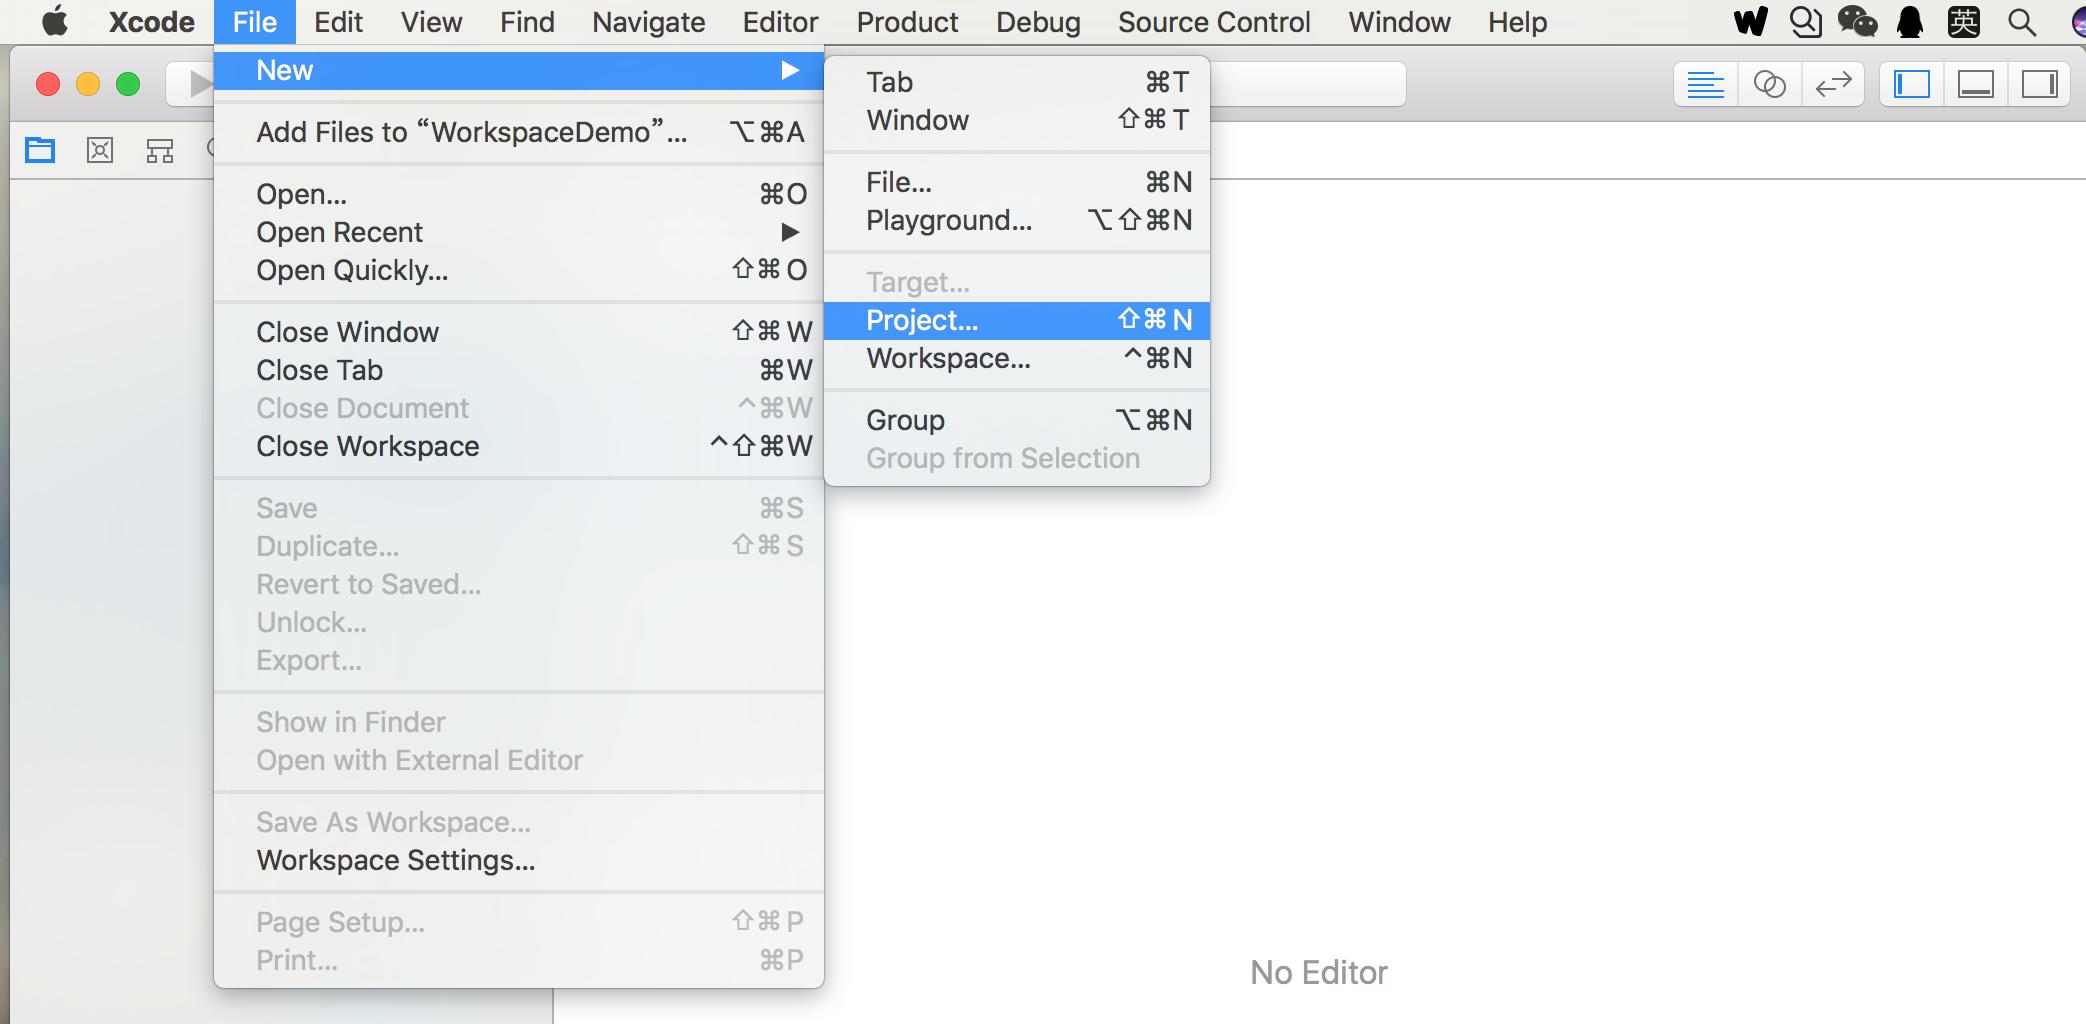Click the W app menu bar icon

tap(1750, 22)
